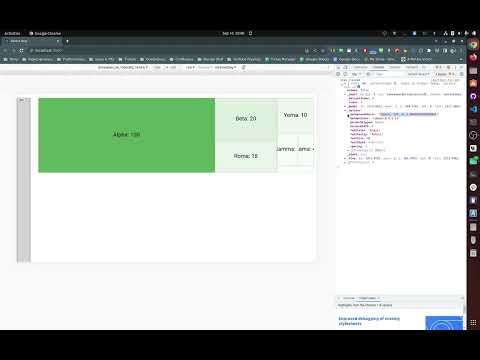The image size is (480, 360).
Task: Switch to the Elements tab in DevTools
Action: tap(360, 67)
